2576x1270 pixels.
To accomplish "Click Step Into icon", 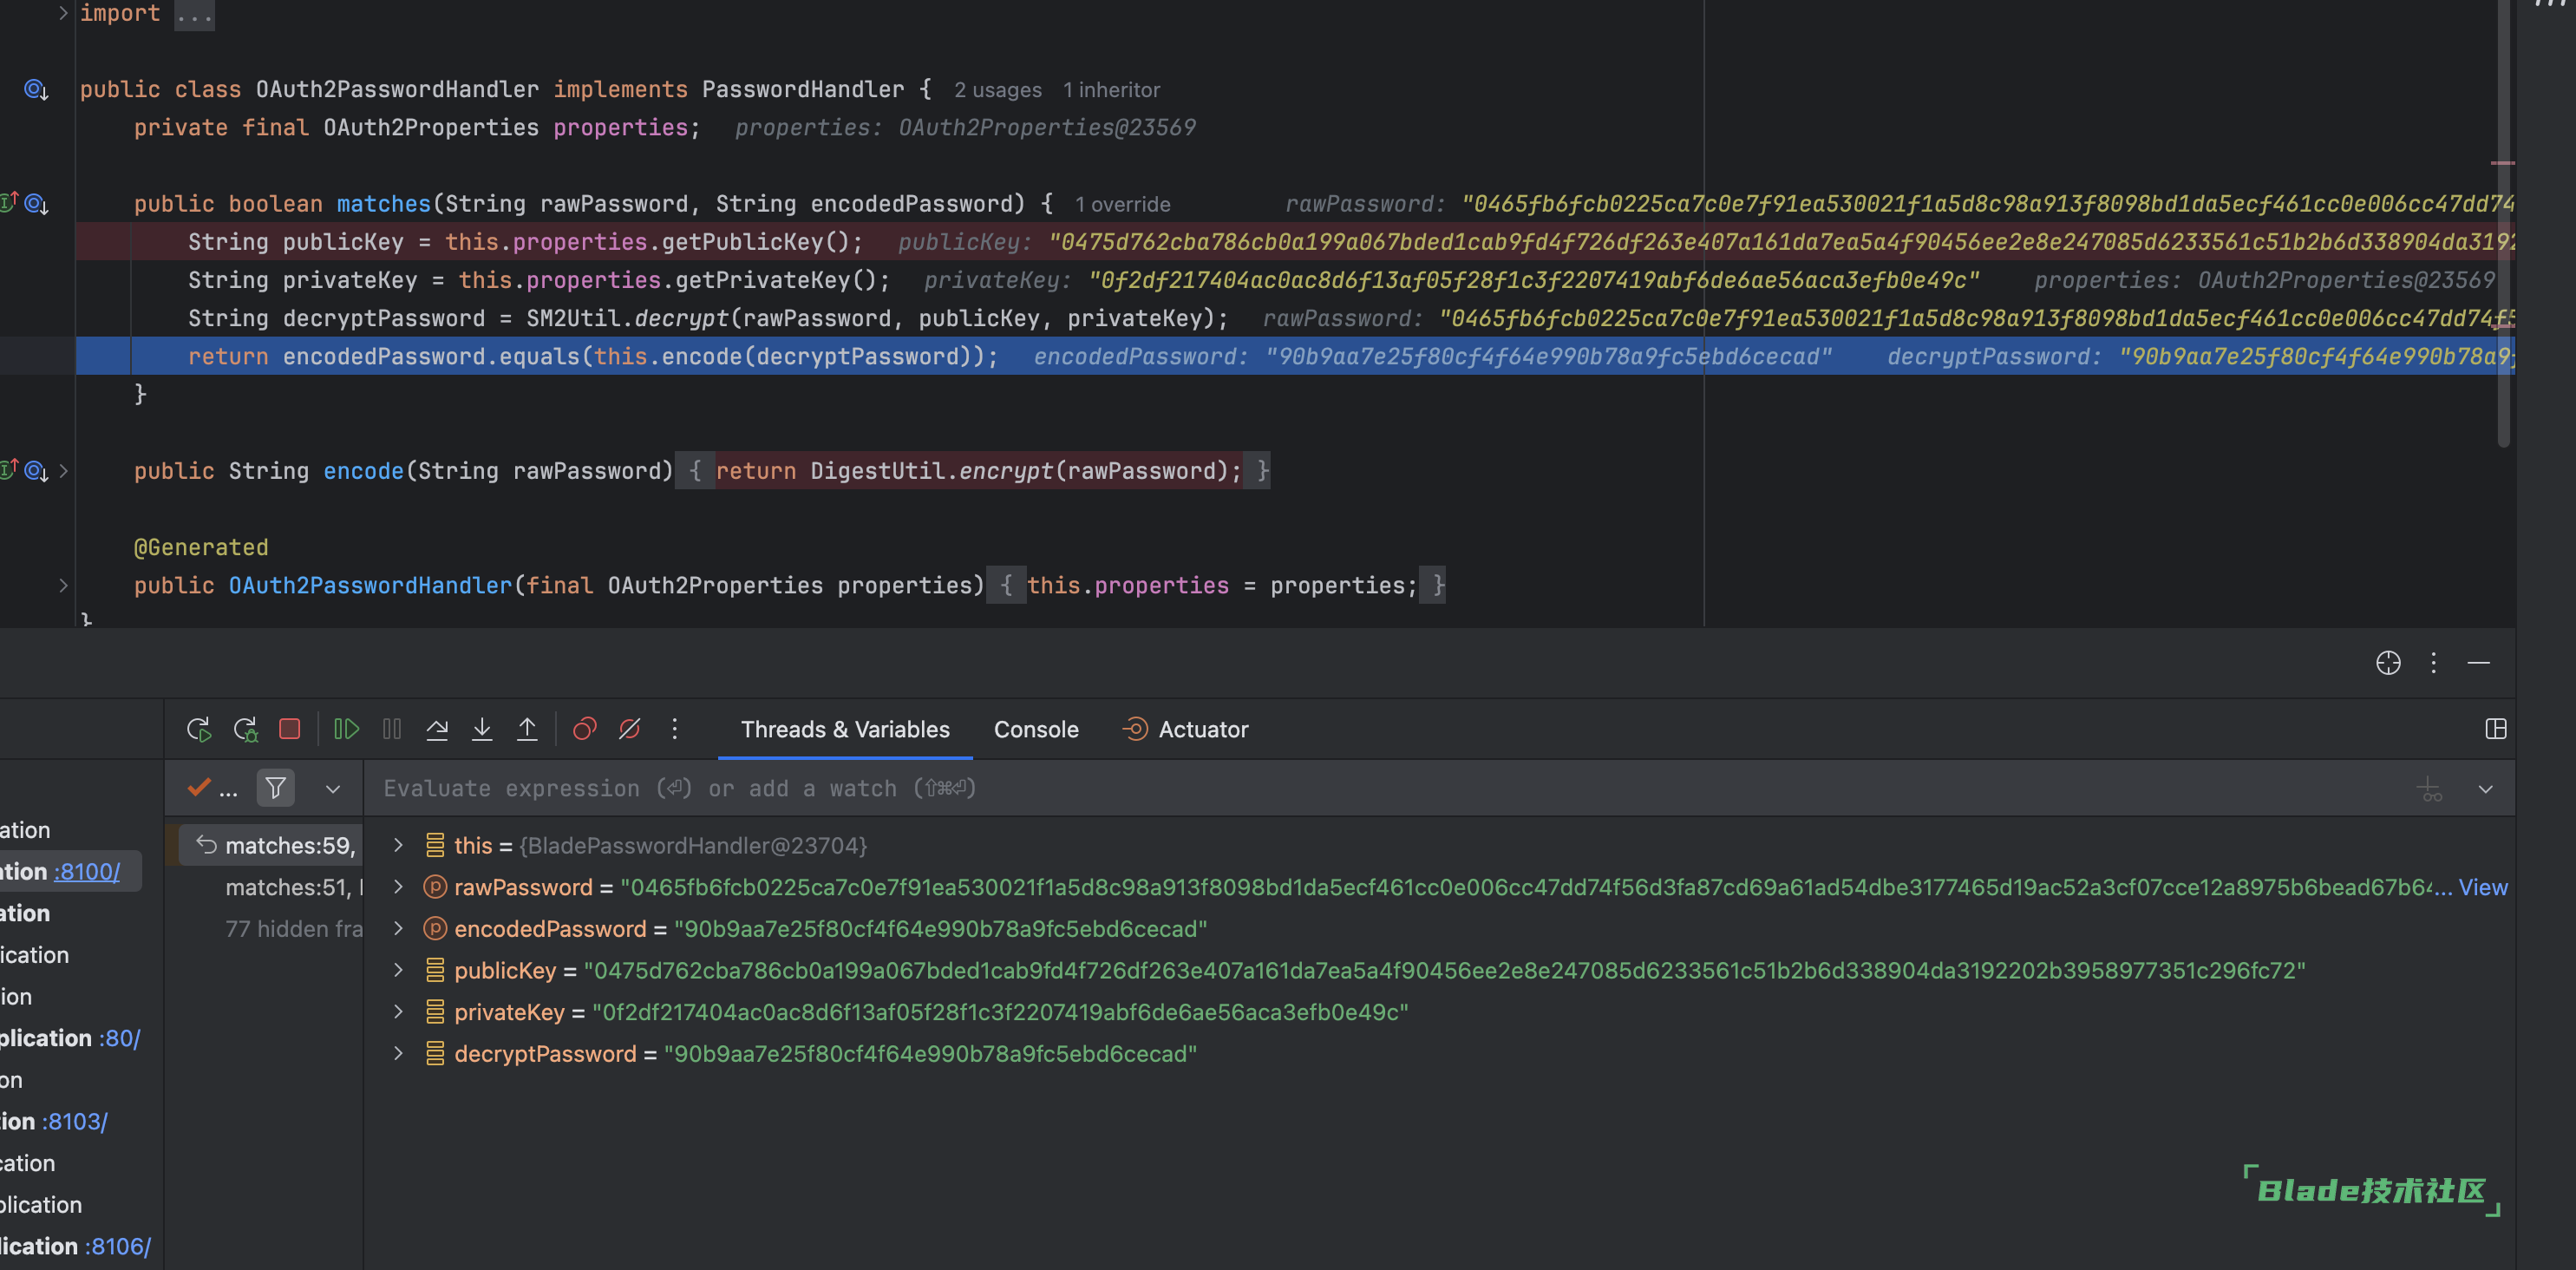I will coord(482,729).
